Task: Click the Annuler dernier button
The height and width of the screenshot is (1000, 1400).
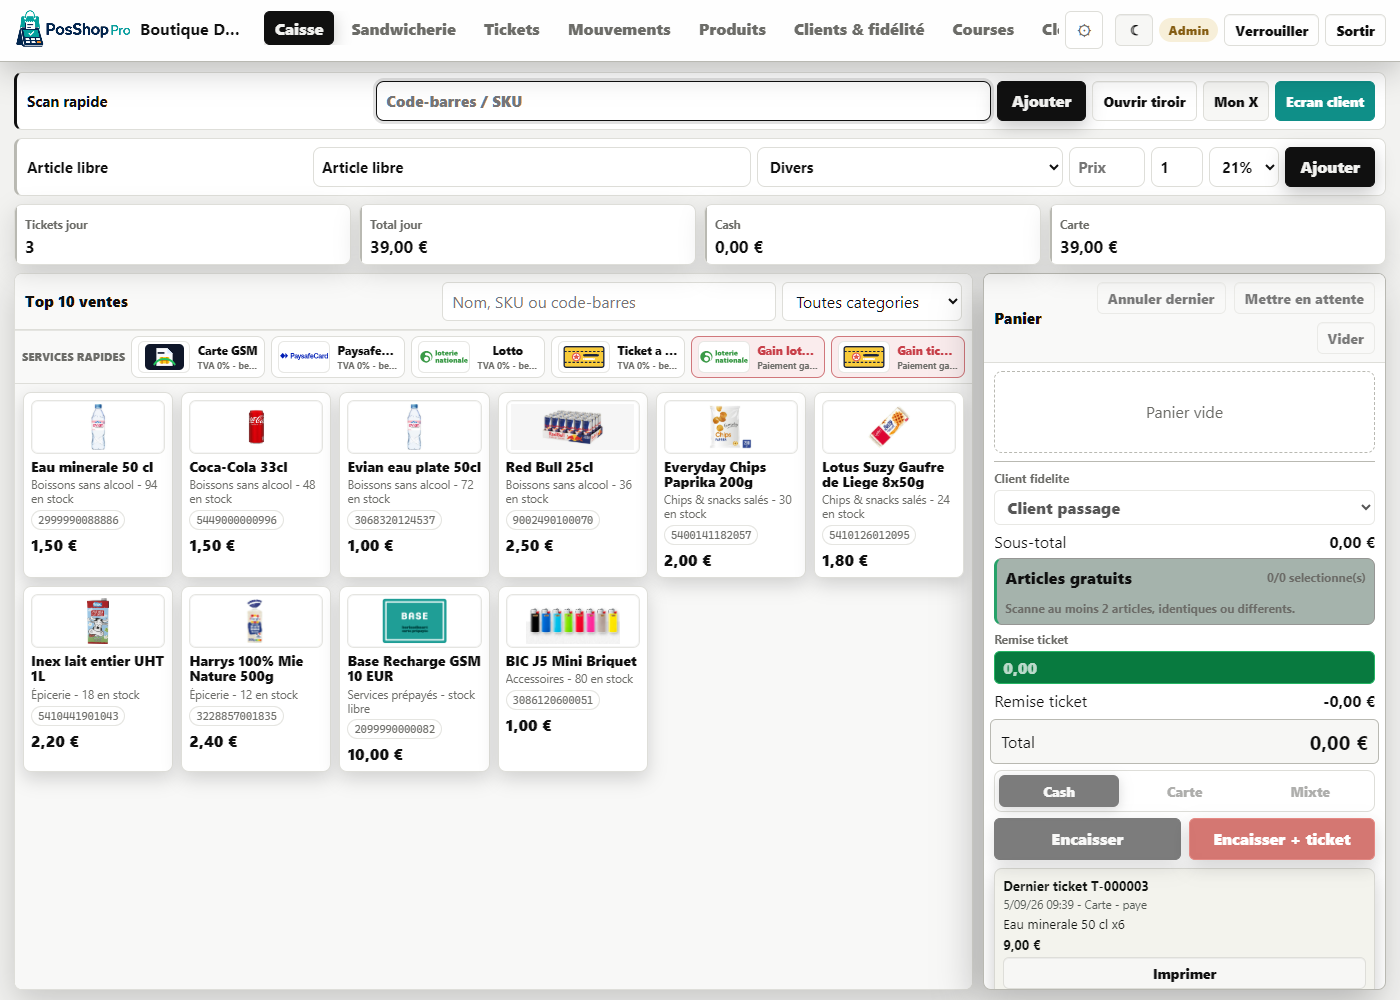Action: click(1161, 298)
